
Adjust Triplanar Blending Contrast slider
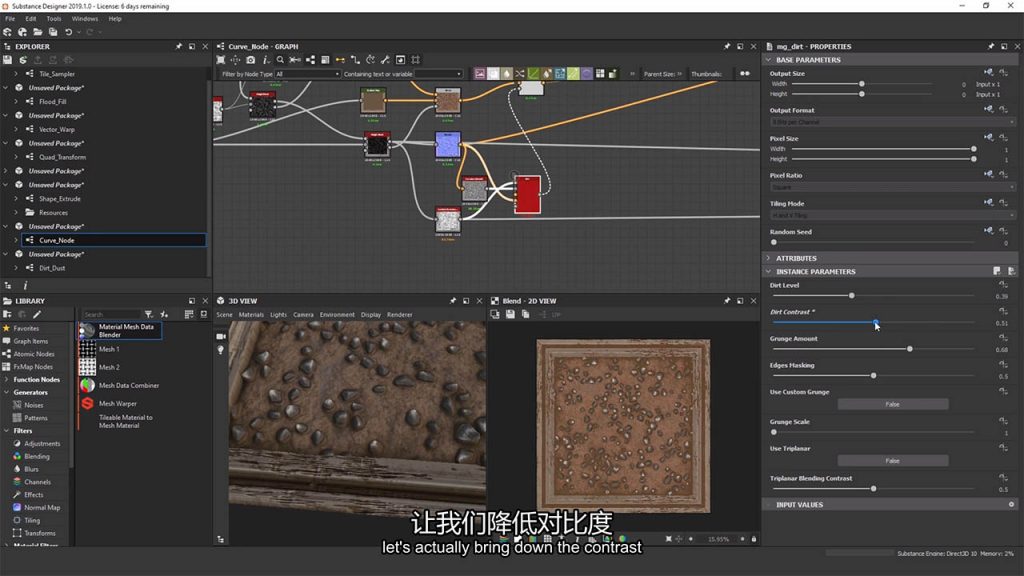(874, 489)
